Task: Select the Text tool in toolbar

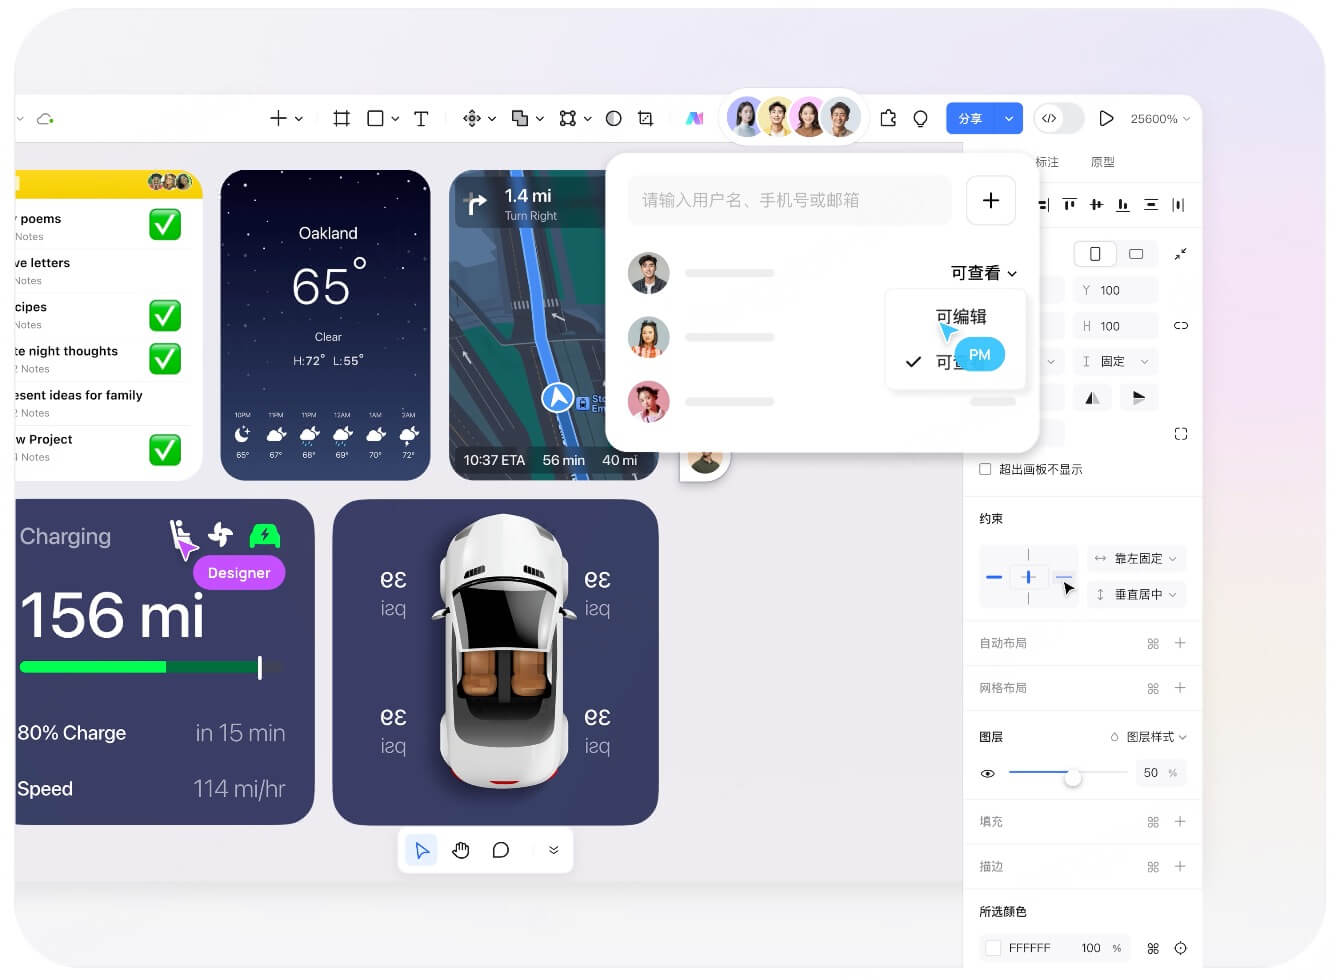Action: click(421, 119)
